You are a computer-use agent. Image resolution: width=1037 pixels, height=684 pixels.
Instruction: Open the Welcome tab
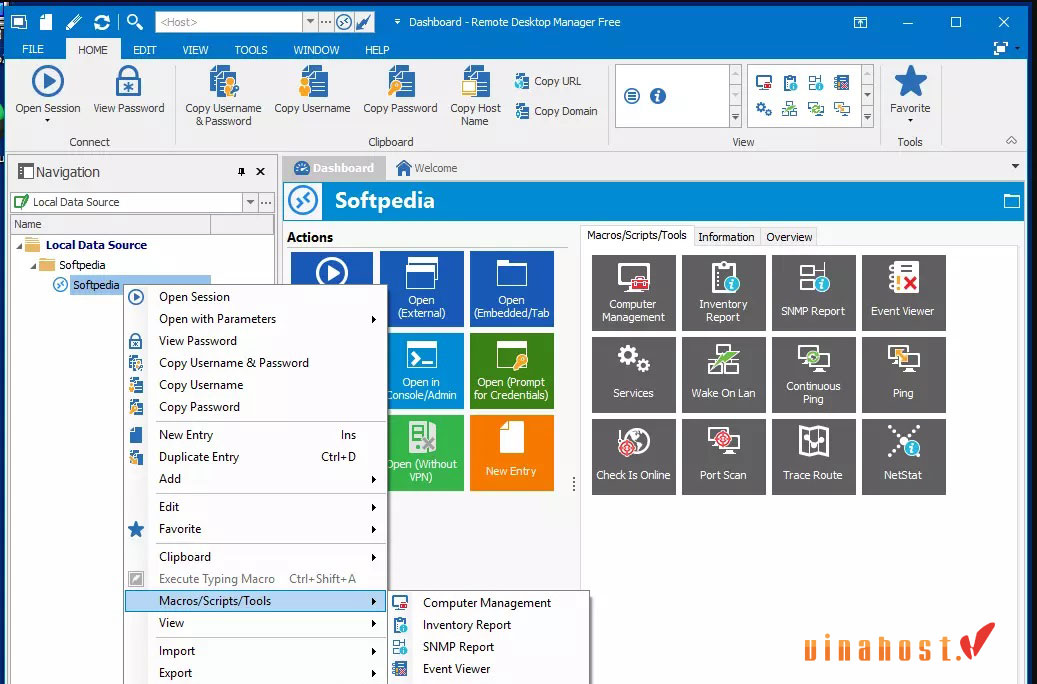(x=427, y=168)
